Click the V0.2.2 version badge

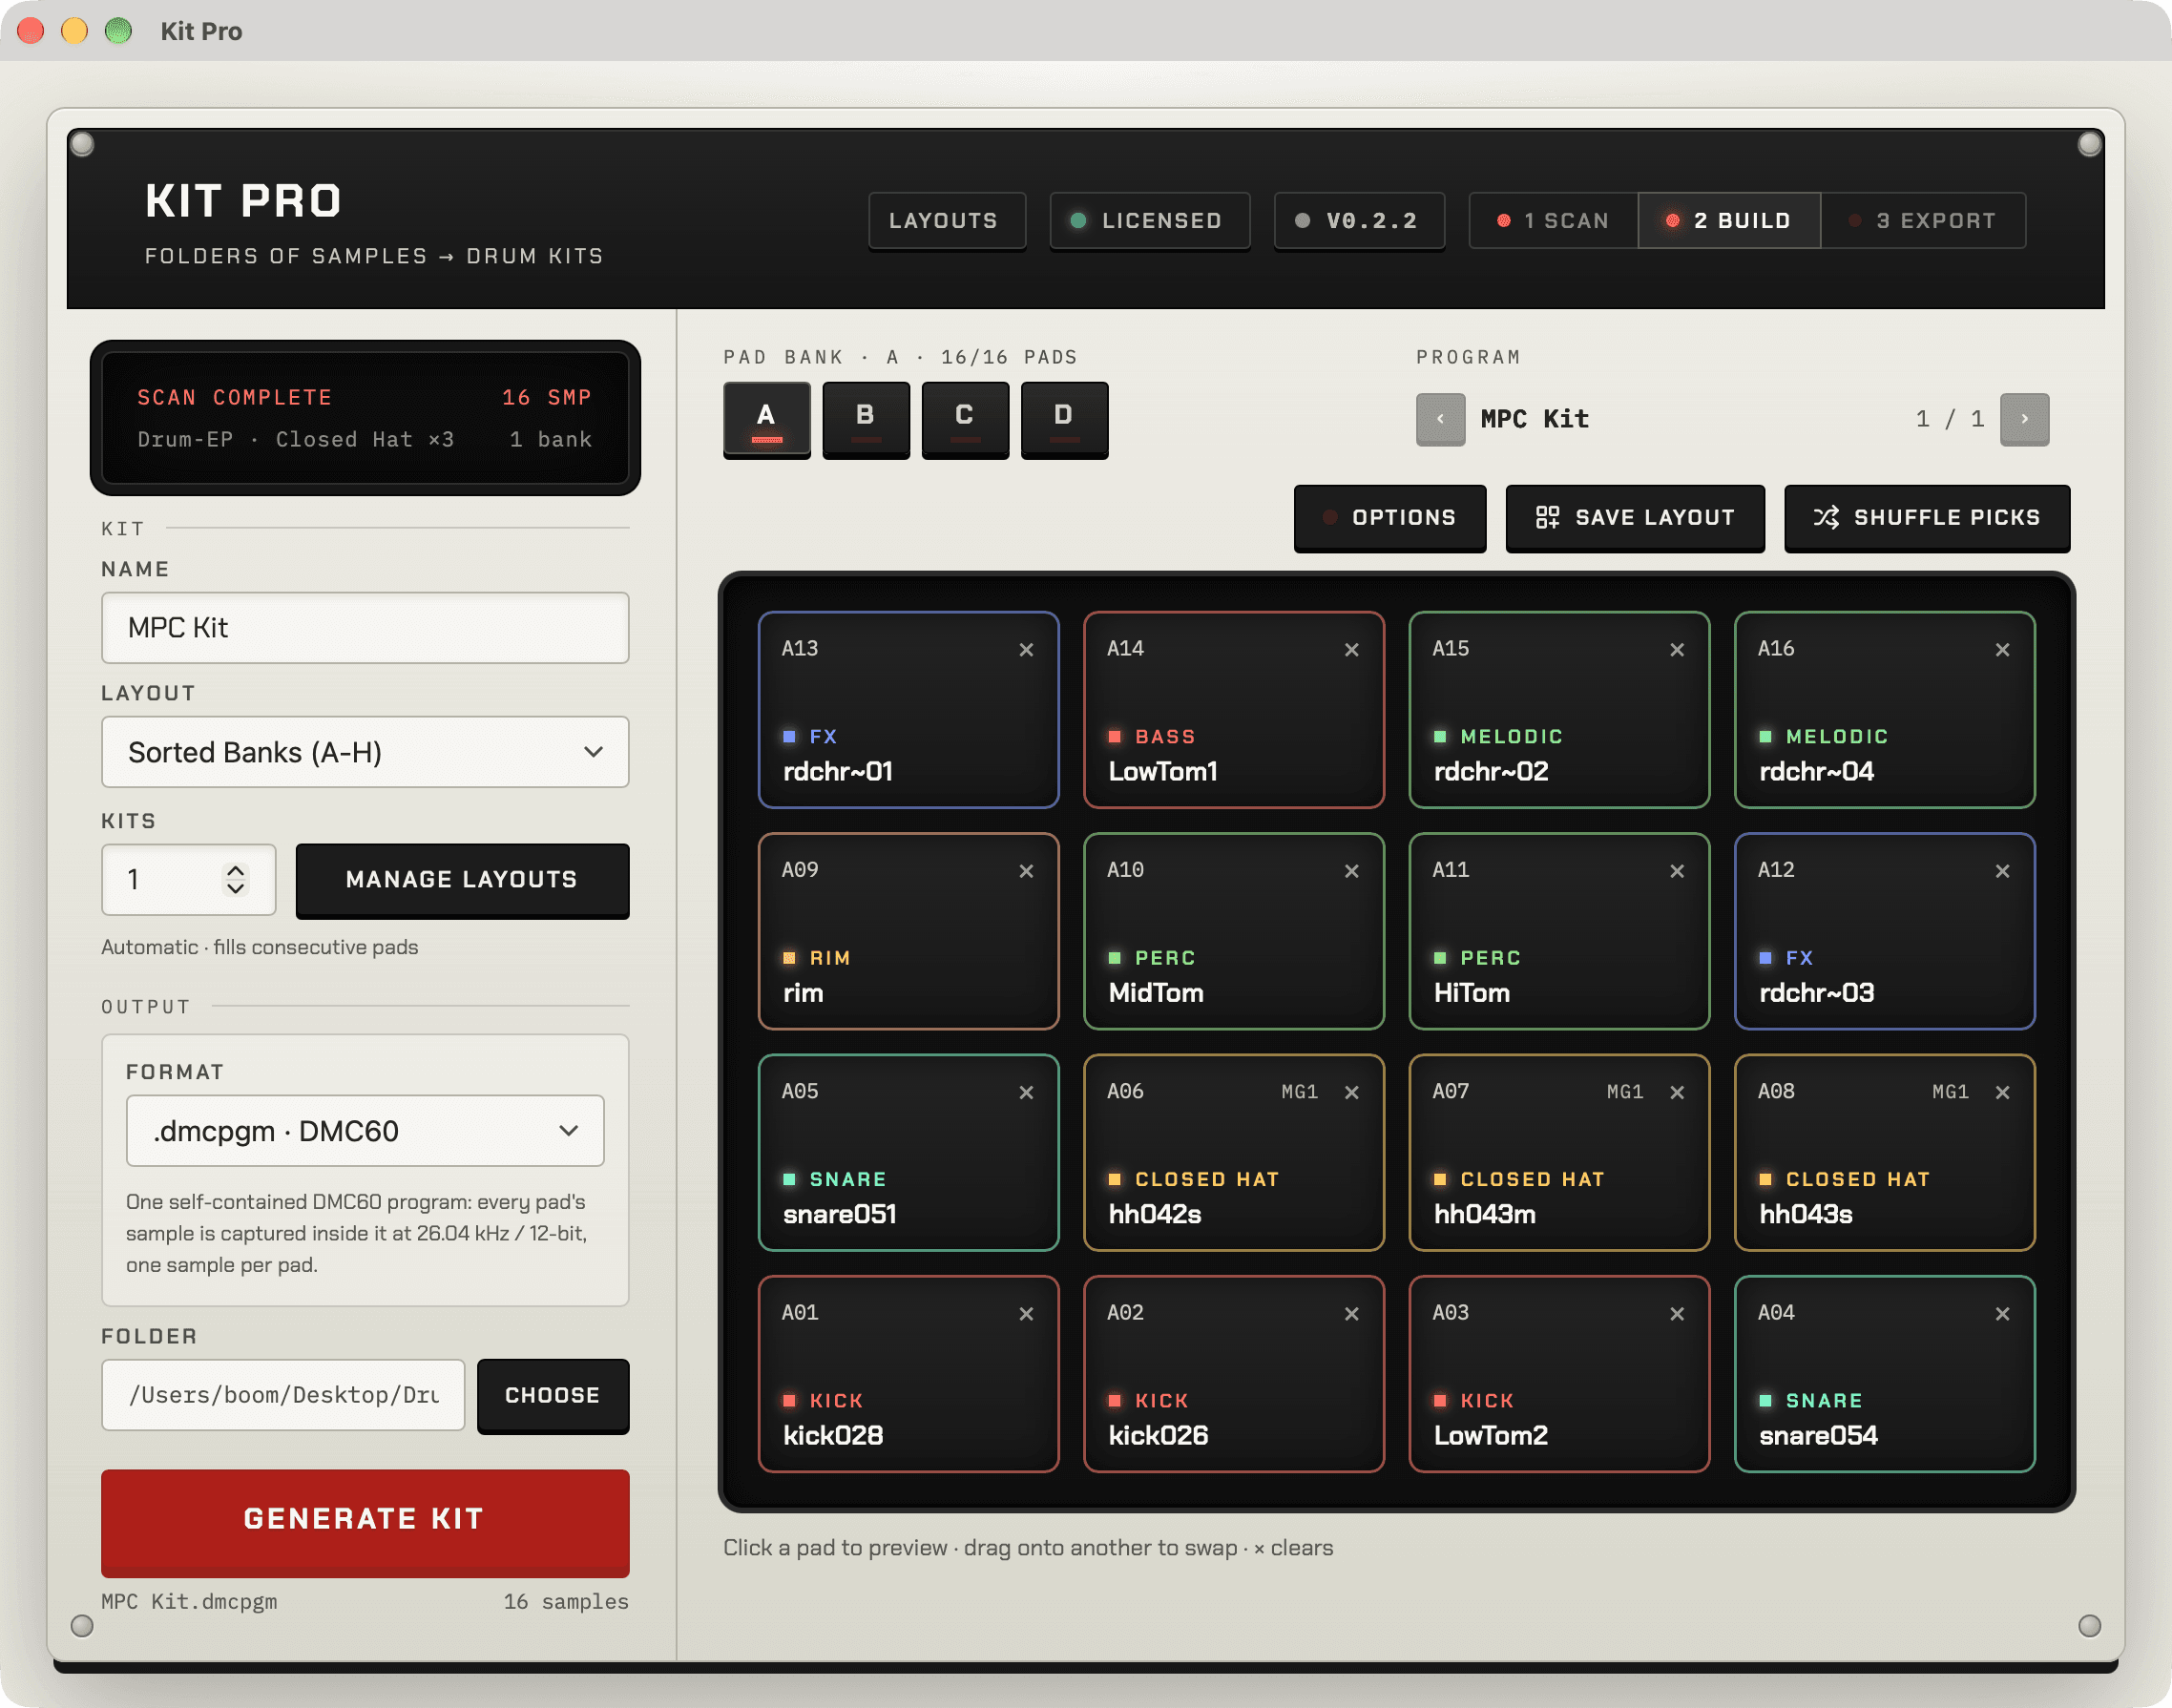(x=1359, y=220)
